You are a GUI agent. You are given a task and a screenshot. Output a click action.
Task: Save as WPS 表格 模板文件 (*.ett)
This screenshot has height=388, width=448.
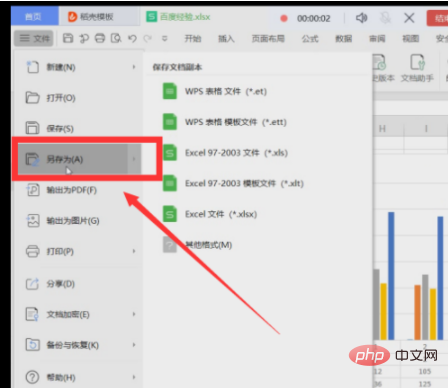point(225,122)
